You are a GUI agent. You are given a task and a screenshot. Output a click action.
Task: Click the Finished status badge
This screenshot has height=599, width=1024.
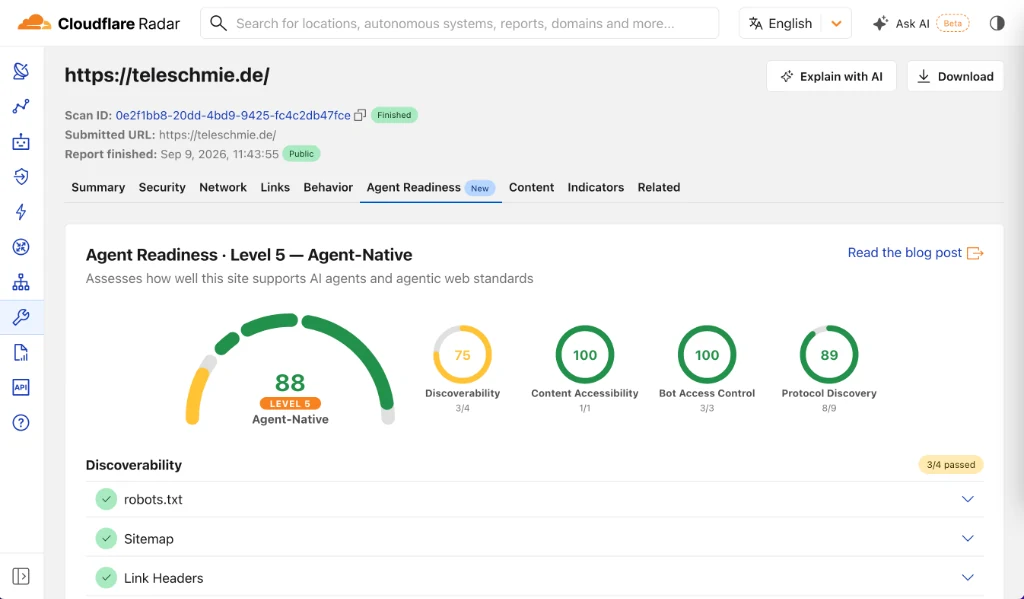pos(394,115)
